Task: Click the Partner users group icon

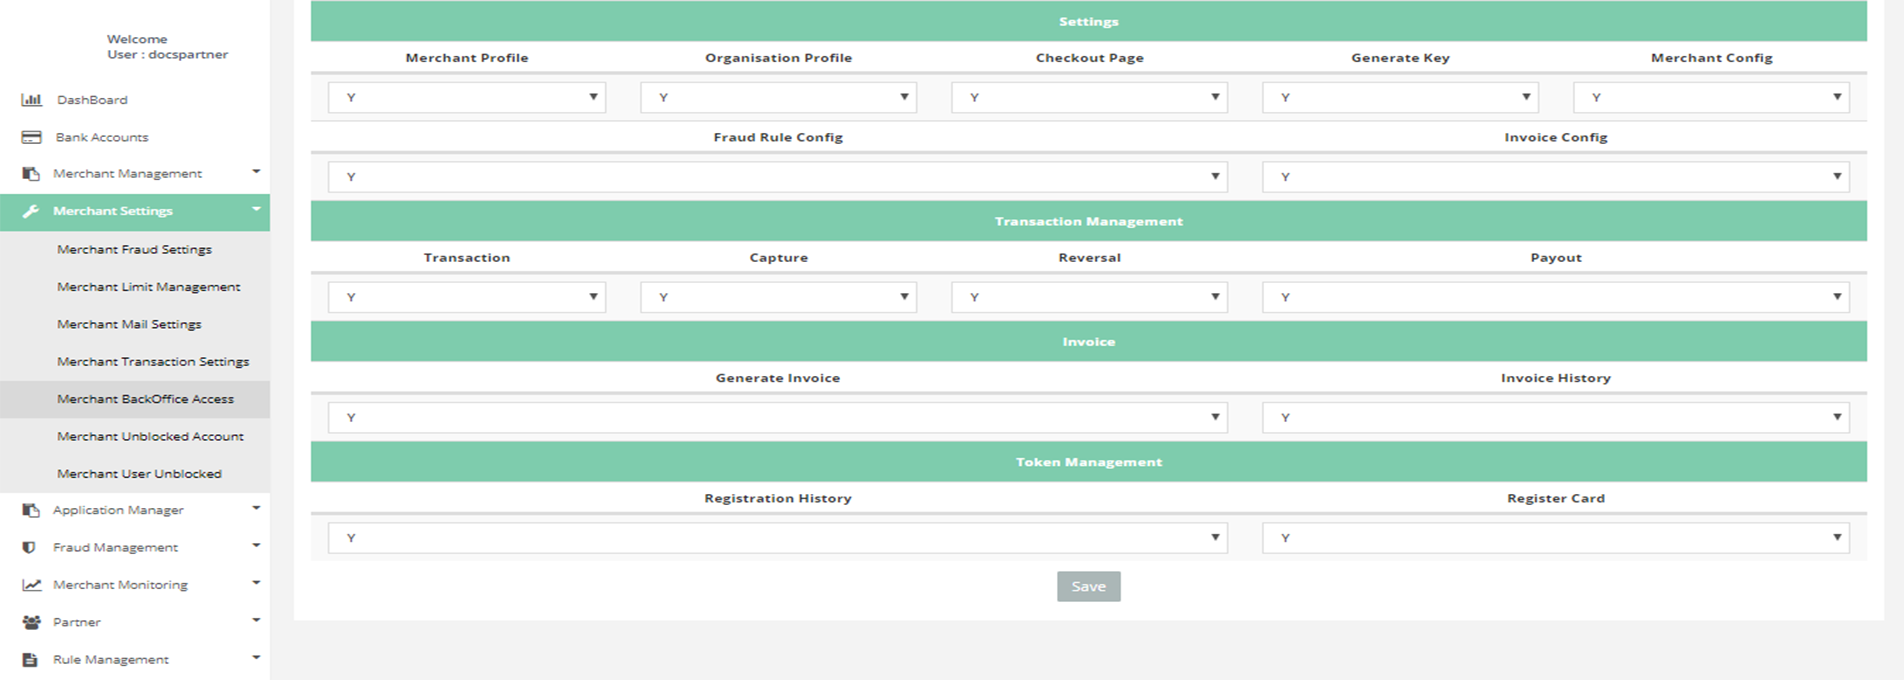Action: coord(32,622)
